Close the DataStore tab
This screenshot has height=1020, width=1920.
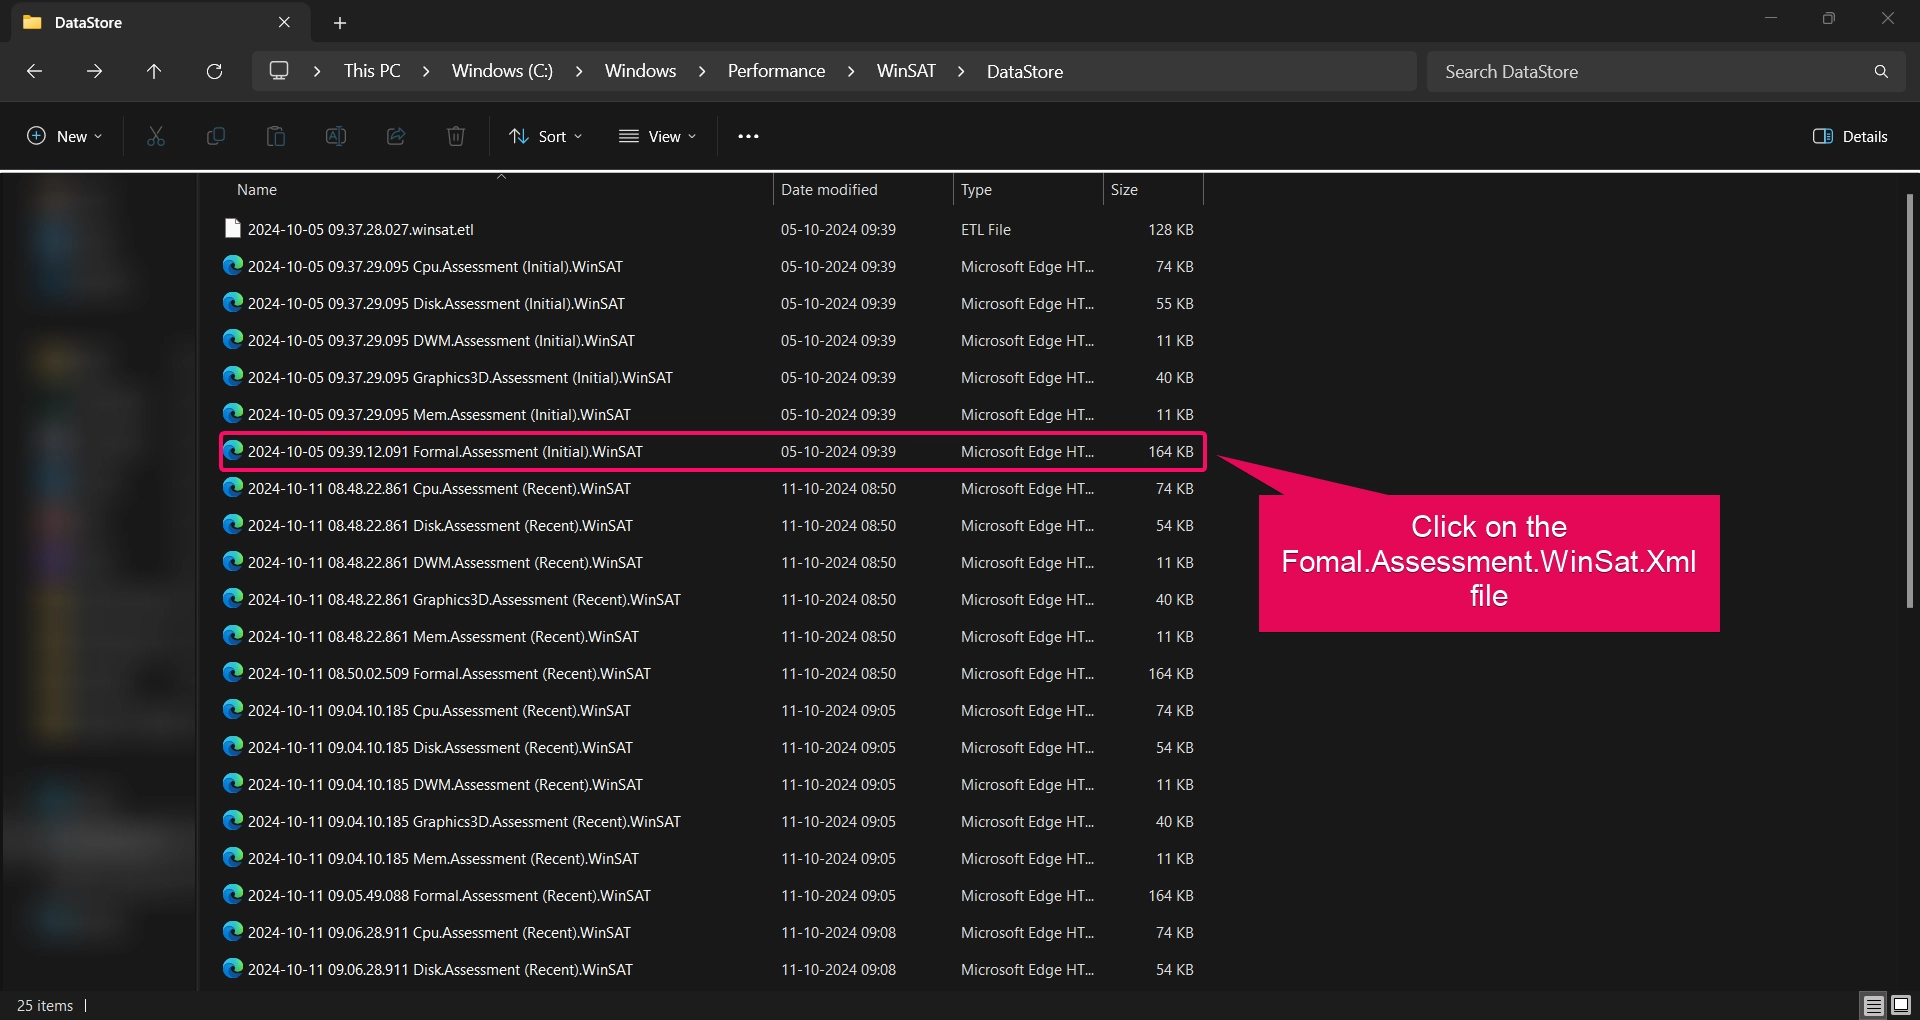(x=284, y=22)
